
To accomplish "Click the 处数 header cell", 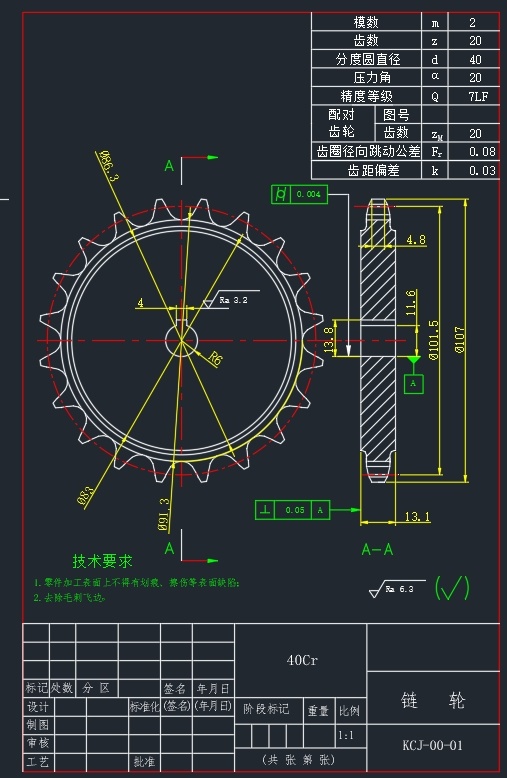I will [x=62, y=688].
